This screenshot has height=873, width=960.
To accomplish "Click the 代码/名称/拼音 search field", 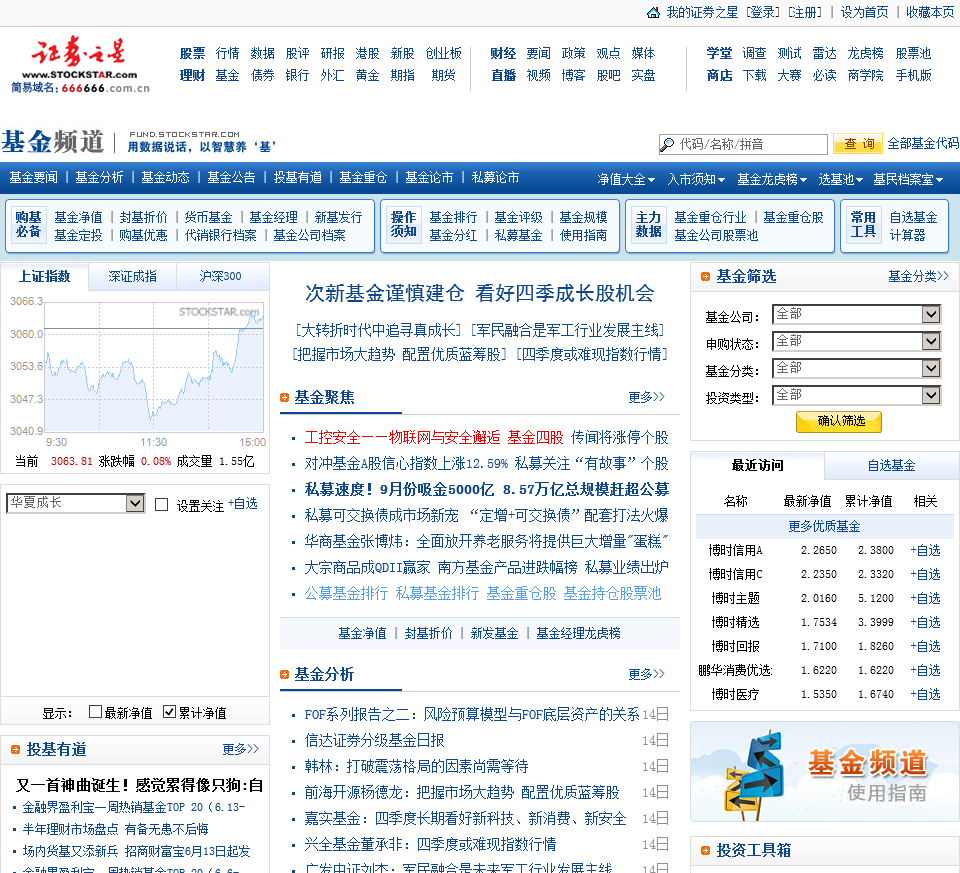I will [743, 144].
